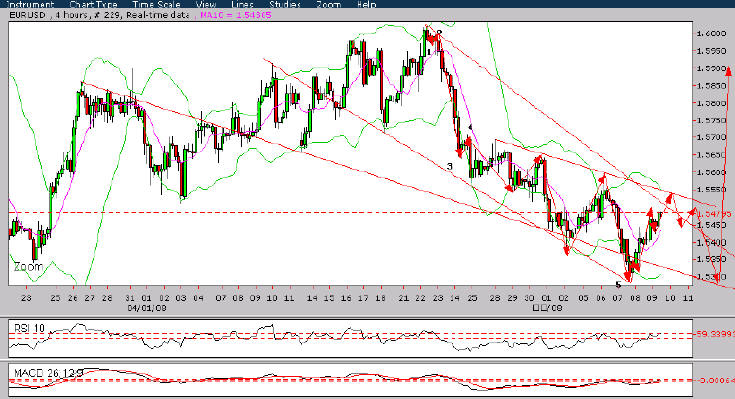This screenshot has width=735, height=399.
Task: Click the current price marker on price axis
Action: click(x=714, y=214)
